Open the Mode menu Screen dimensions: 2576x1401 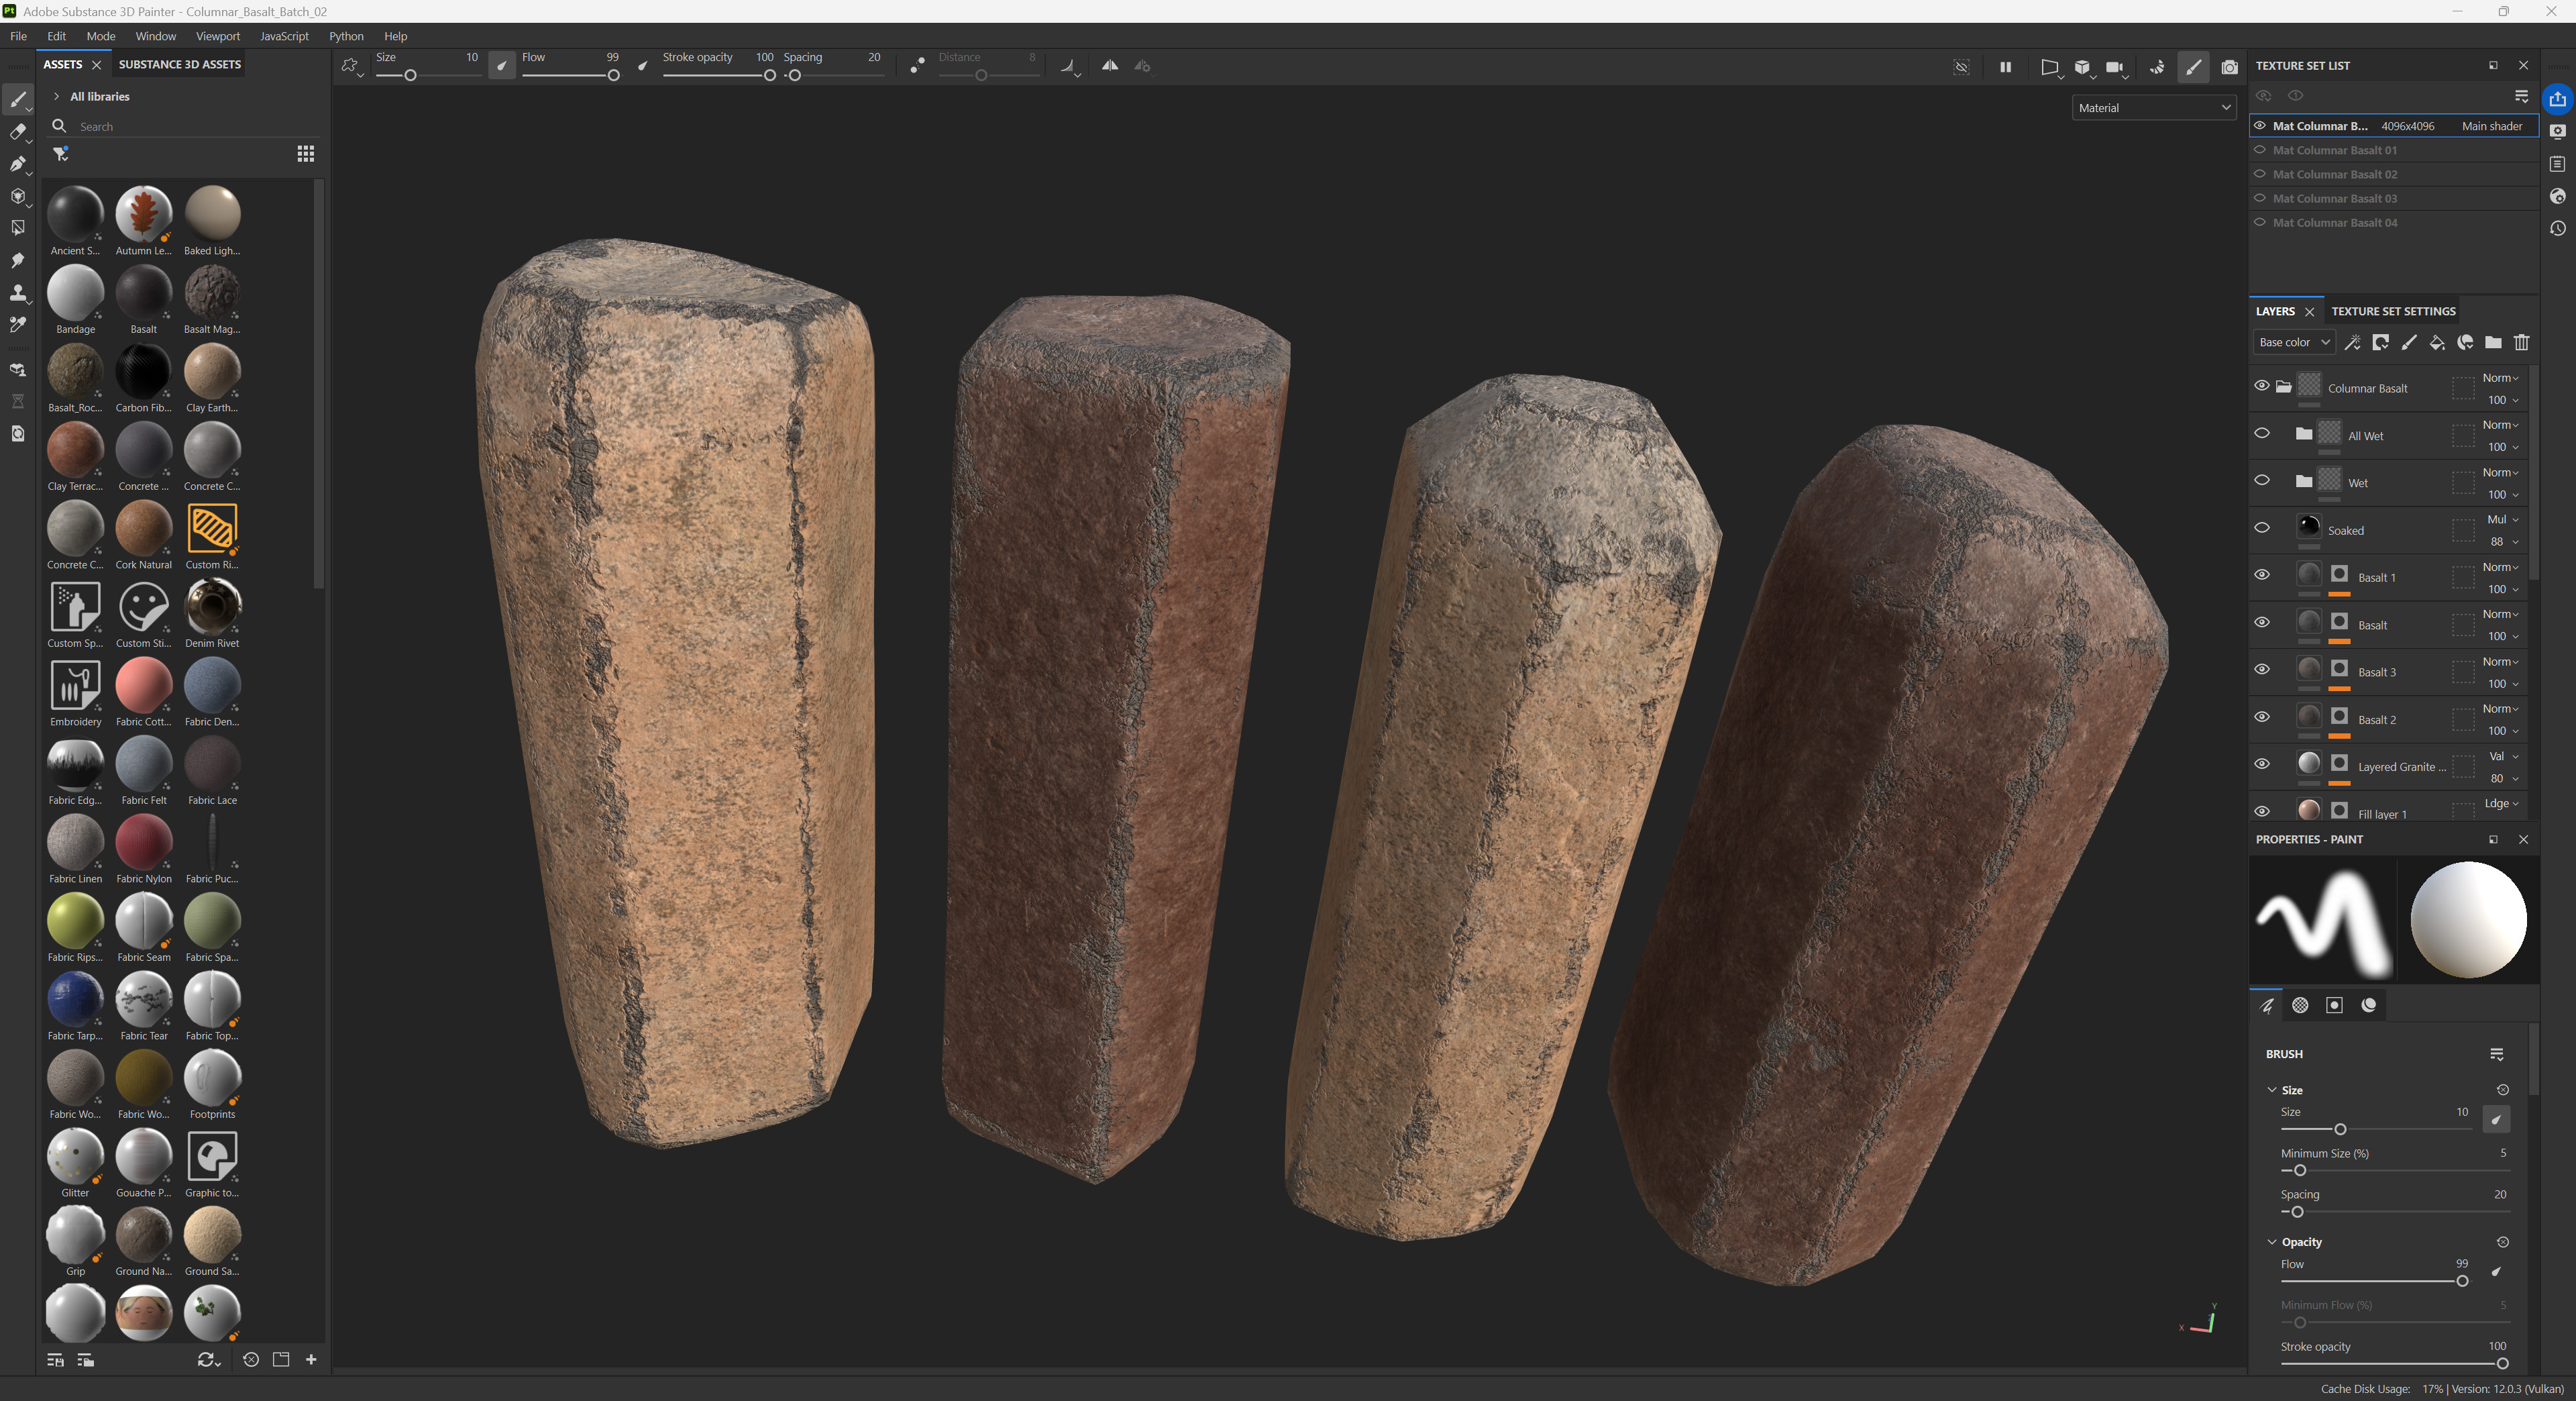click(101, 36)
